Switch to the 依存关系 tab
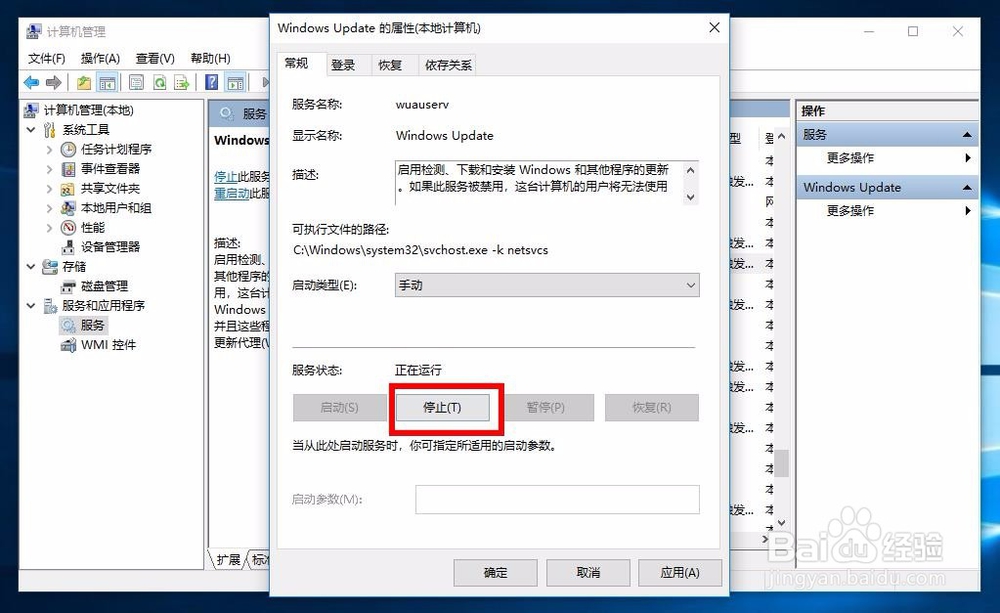 click(x=448, y=65)
